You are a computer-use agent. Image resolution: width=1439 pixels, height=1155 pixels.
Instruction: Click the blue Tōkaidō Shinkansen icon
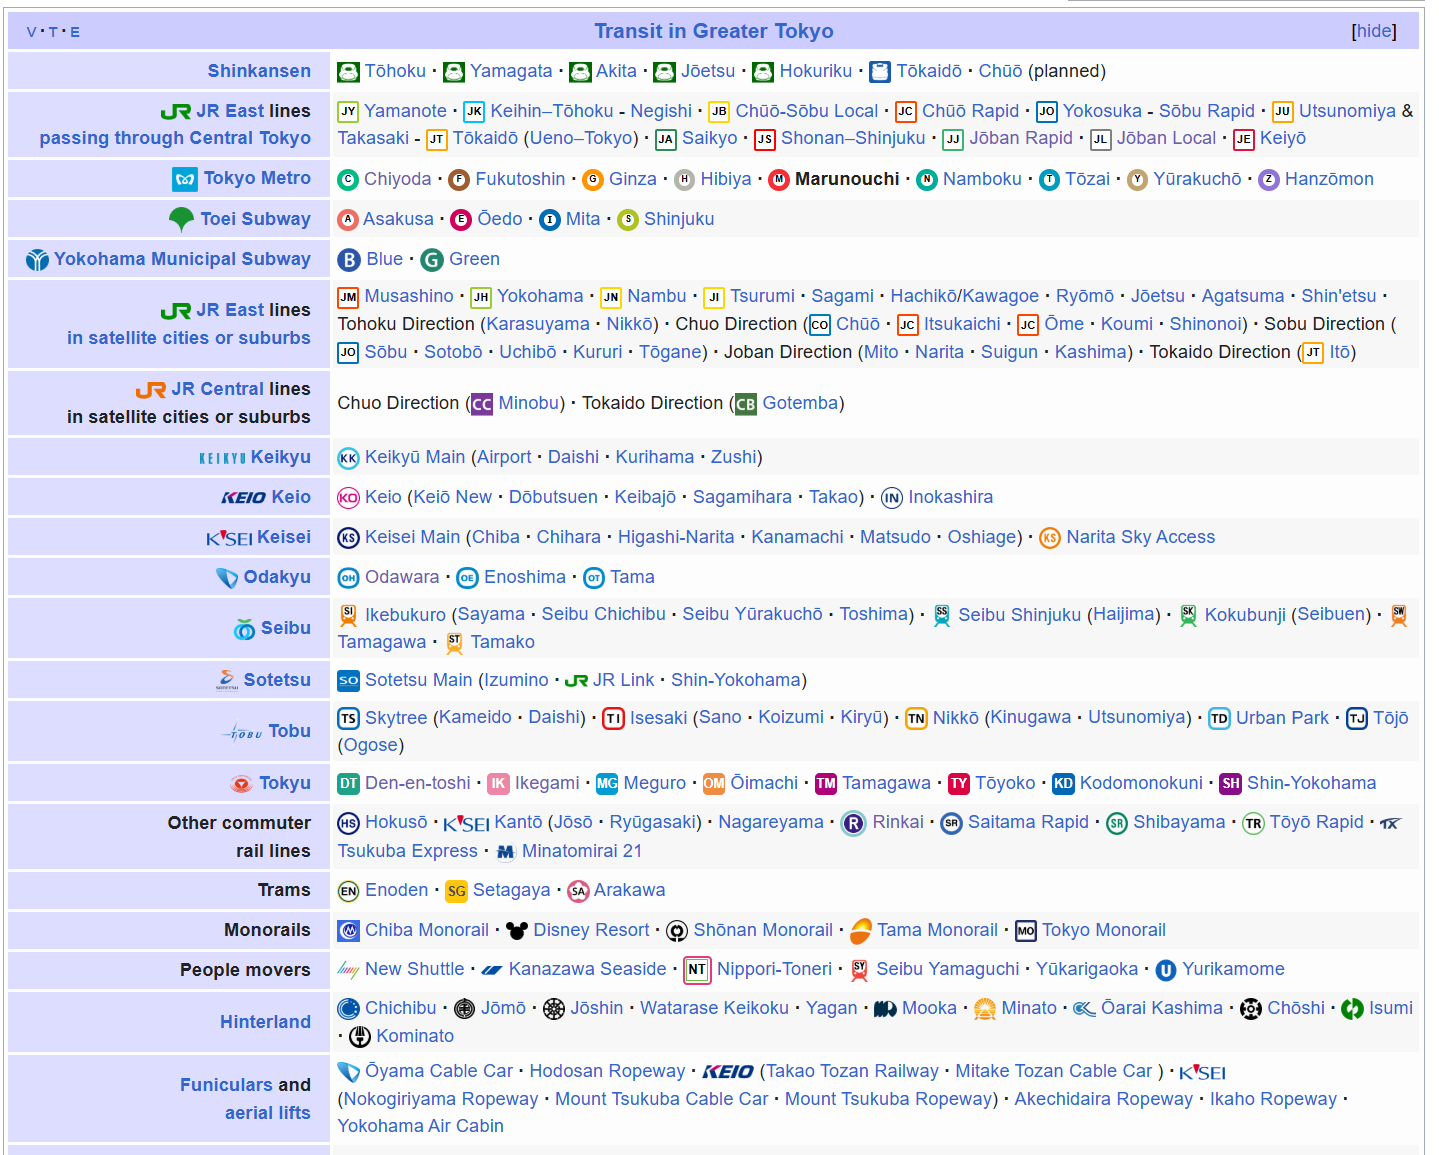click(x=880, y=72)
